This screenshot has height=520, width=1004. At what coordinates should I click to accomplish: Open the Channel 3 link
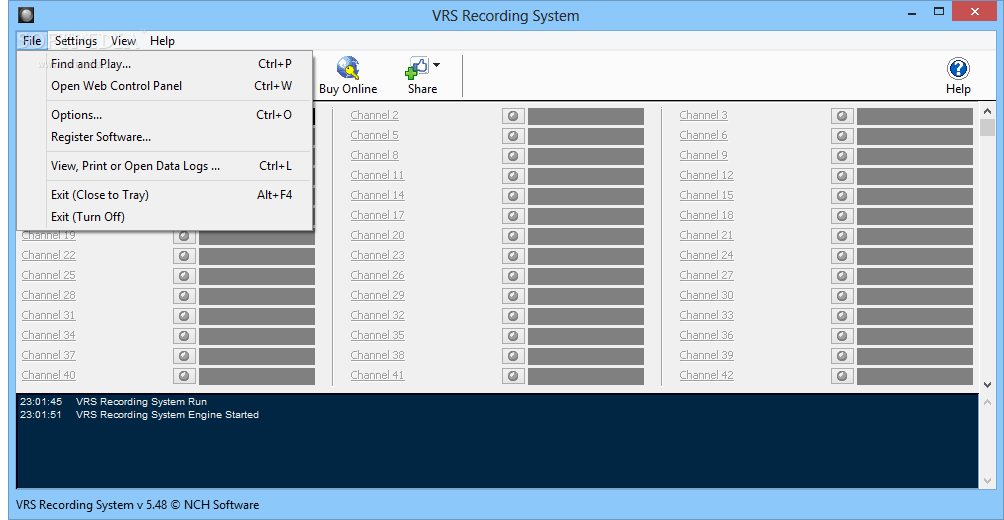(x=704, y=115)
